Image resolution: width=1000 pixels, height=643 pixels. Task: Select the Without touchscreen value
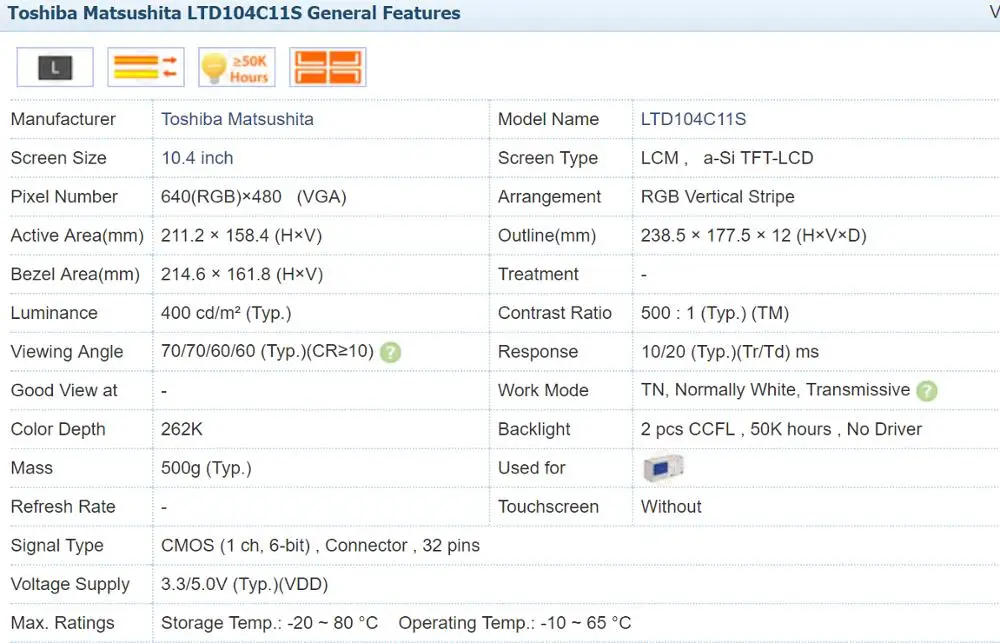point(671,507)
